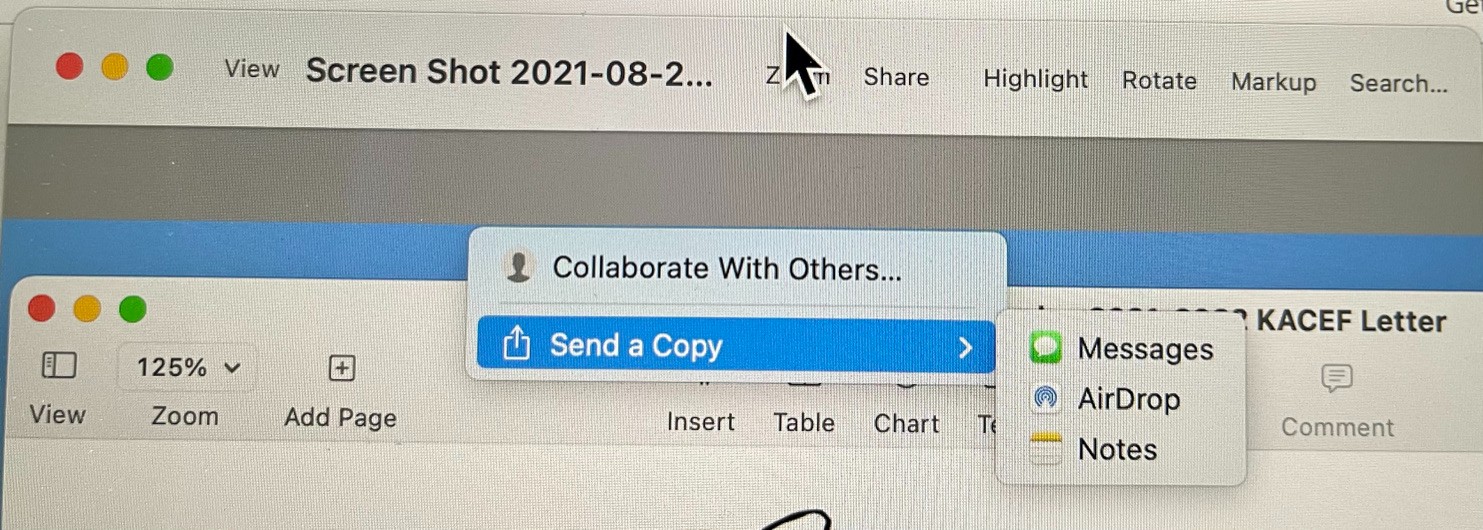1483x530 pixels.
Task: Click the Insert toolbar button in Pages
Action: (701, 422)
